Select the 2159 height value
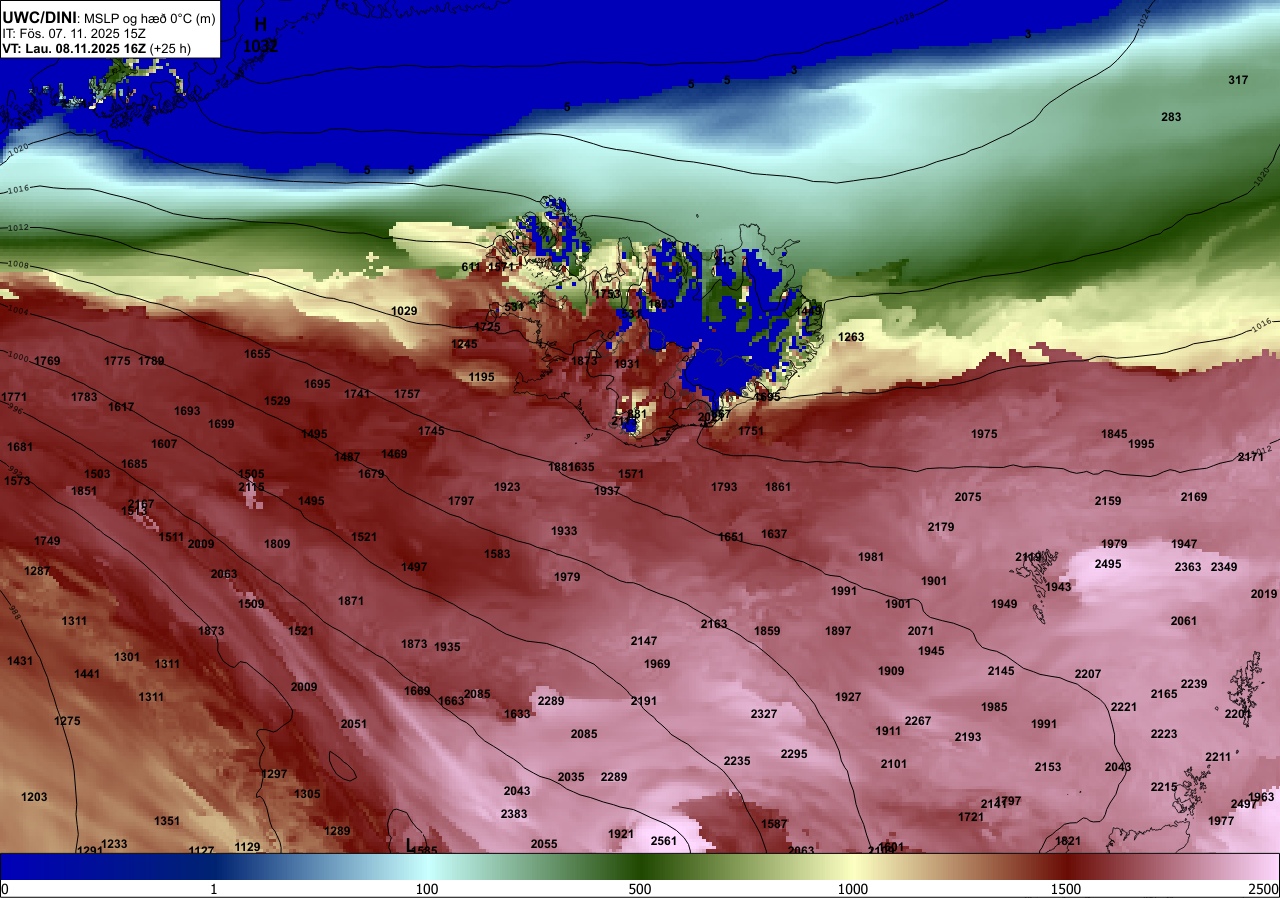 click(1108, 501)
